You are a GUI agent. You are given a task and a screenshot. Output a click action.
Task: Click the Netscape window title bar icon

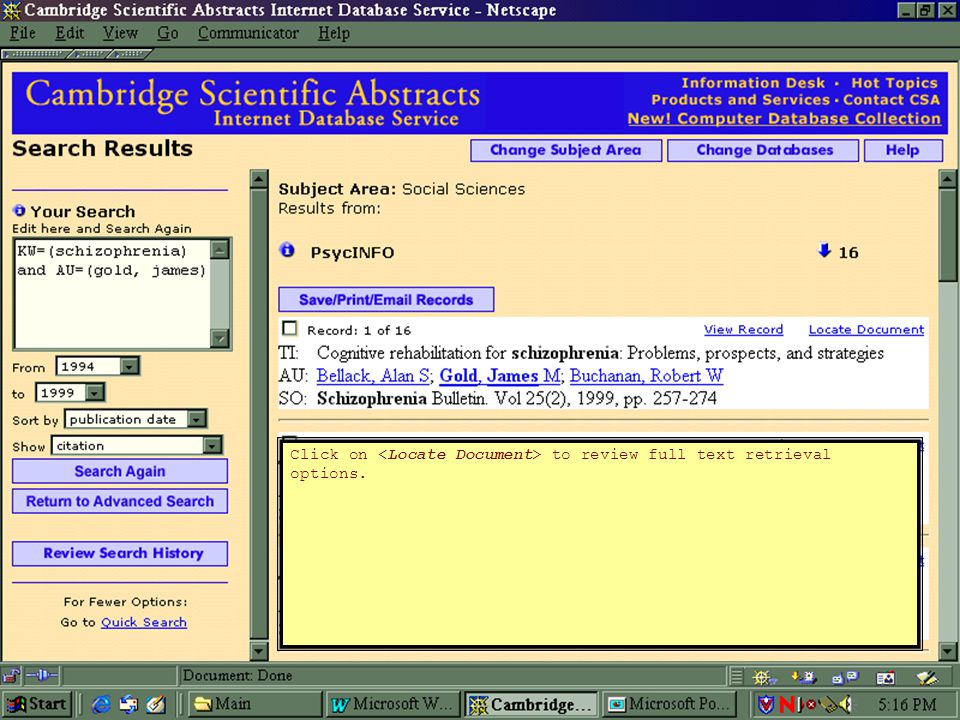[x=11, y=10]
